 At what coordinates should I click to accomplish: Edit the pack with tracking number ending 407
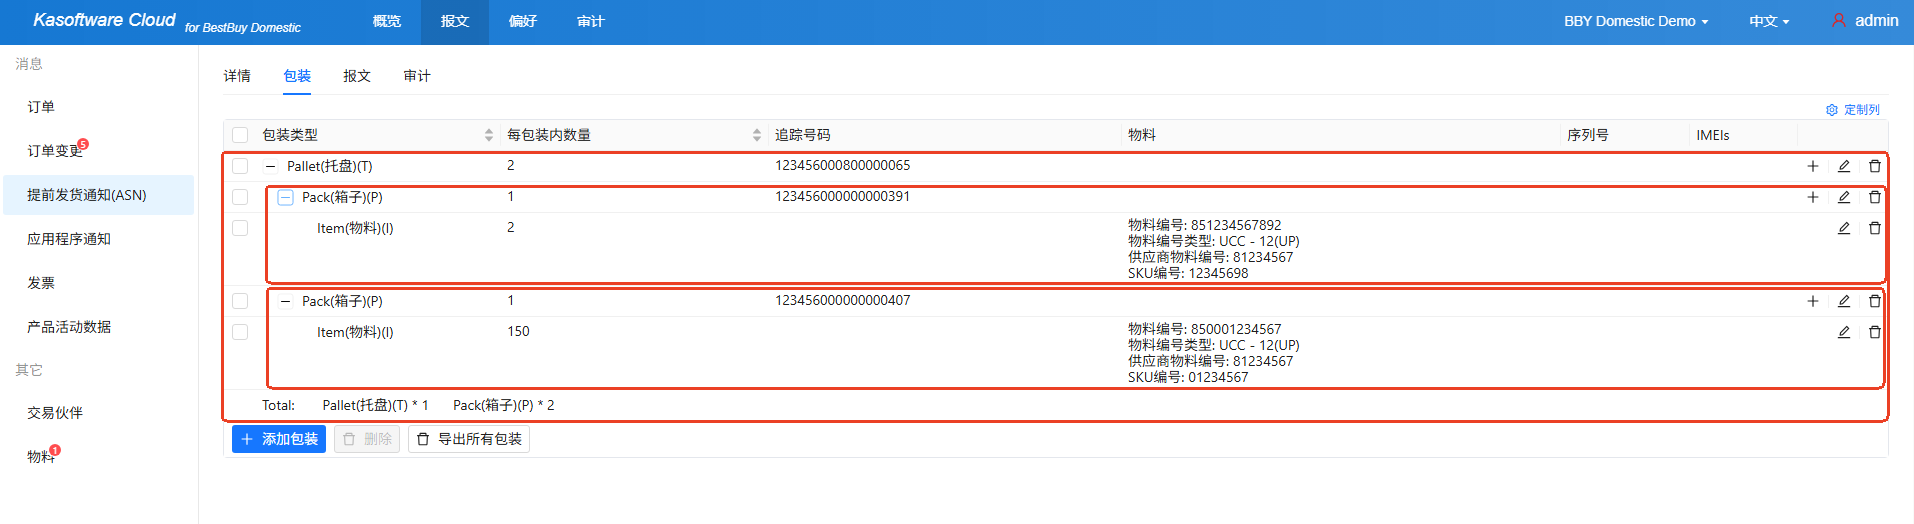click(1844, 301)
